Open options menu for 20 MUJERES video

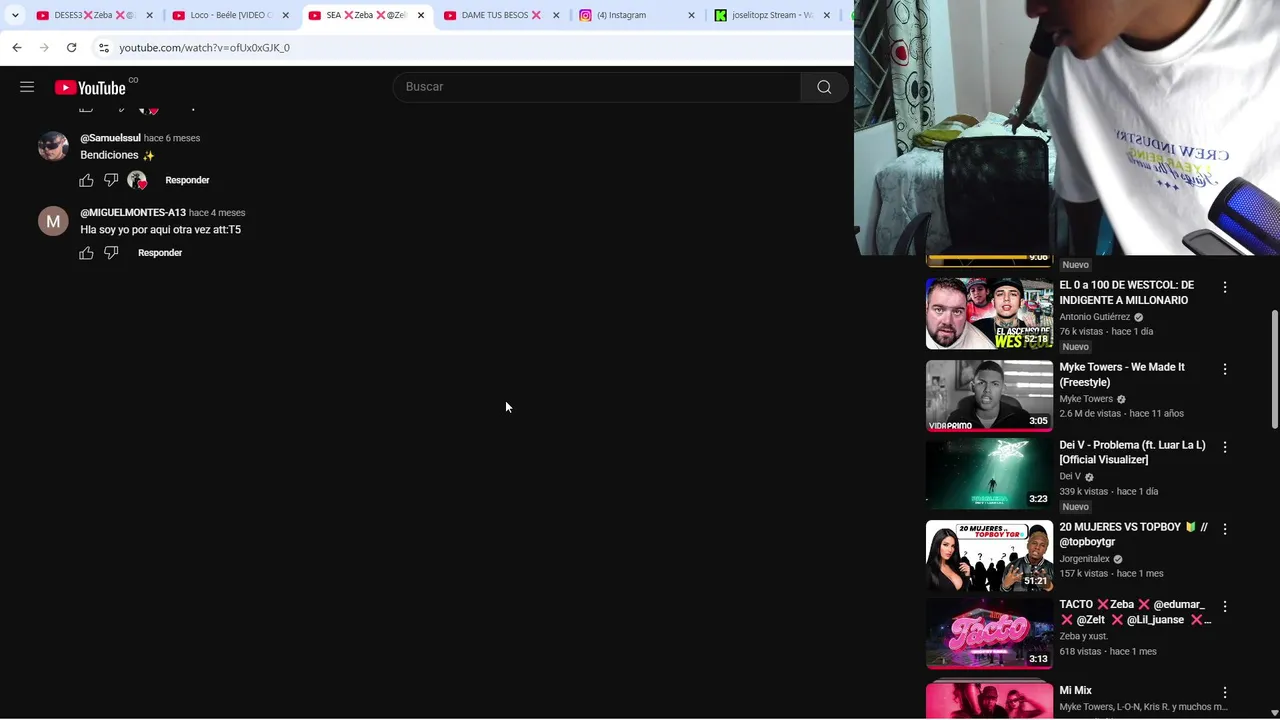pyautogui.click(x=1225, y=529)
